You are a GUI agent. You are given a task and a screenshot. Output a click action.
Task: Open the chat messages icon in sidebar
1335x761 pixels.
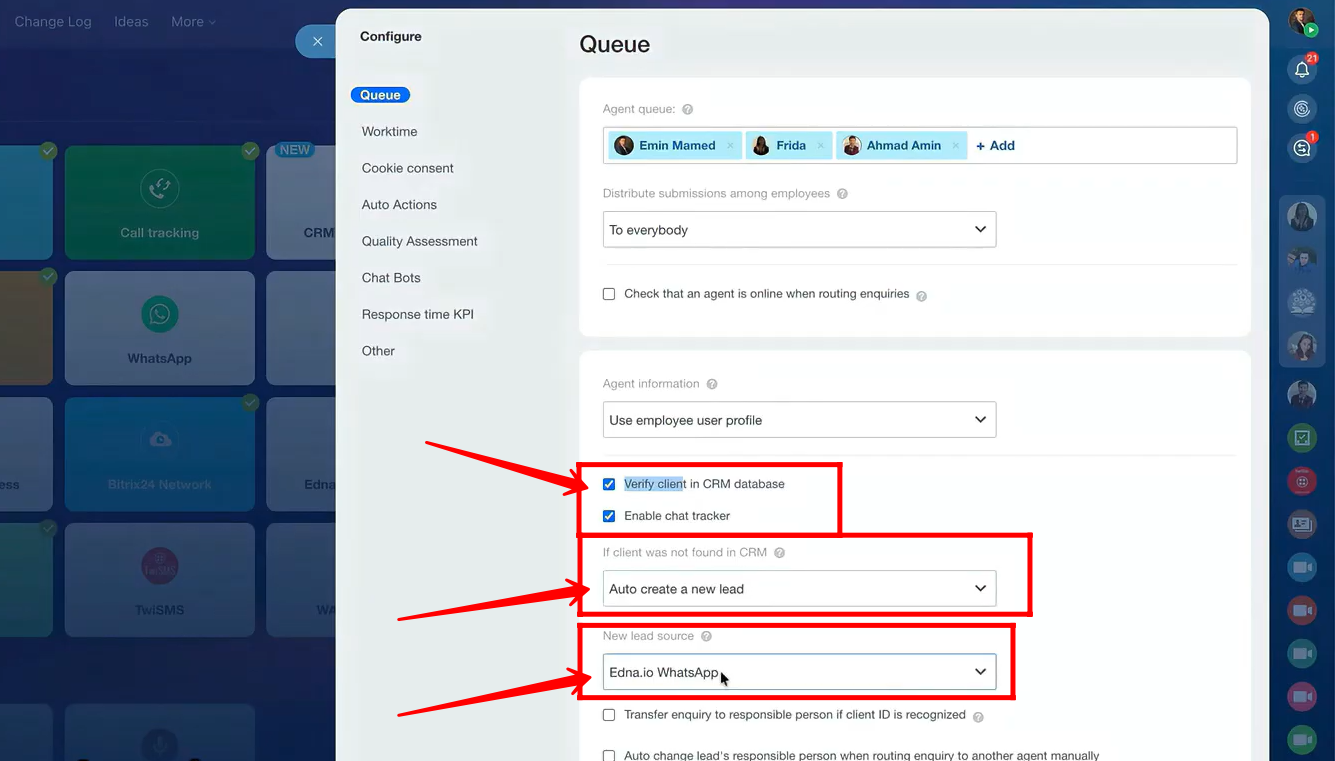[x=1301, y=148]
